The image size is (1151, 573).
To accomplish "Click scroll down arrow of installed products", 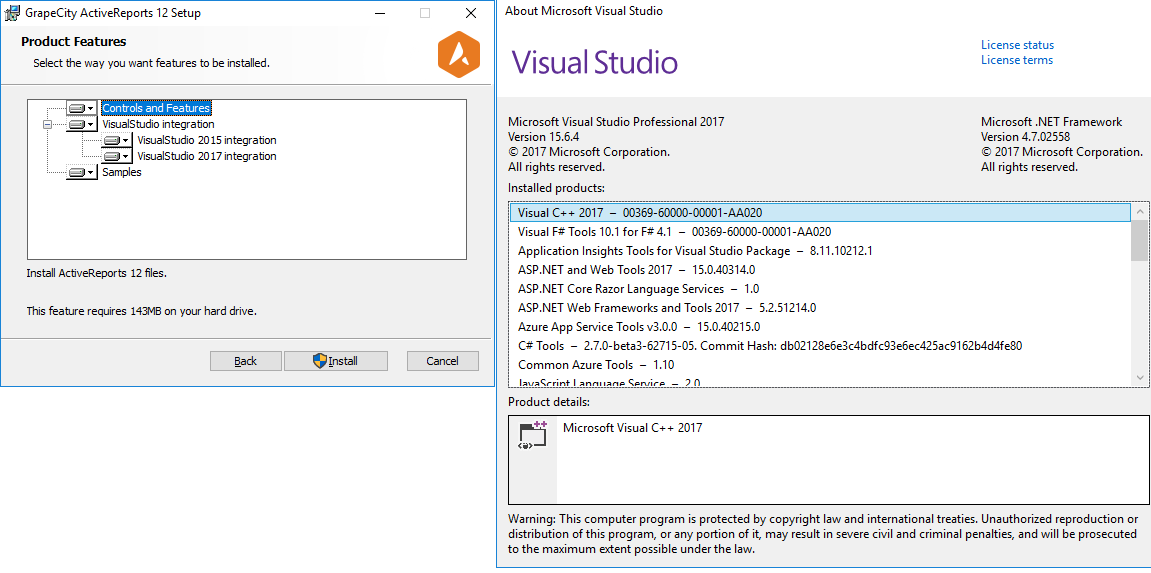I will [x=1140, y=377].
